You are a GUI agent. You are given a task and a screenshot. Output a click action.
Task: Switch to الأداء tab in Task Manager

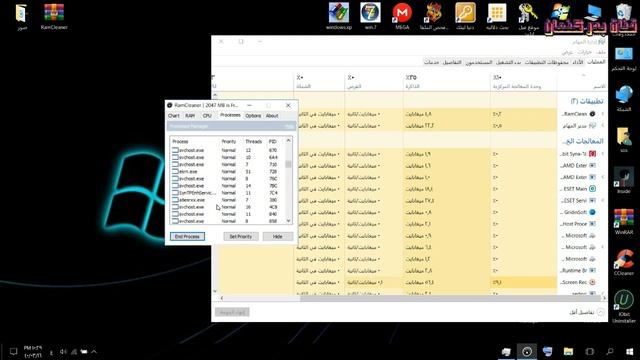point(578,62)
